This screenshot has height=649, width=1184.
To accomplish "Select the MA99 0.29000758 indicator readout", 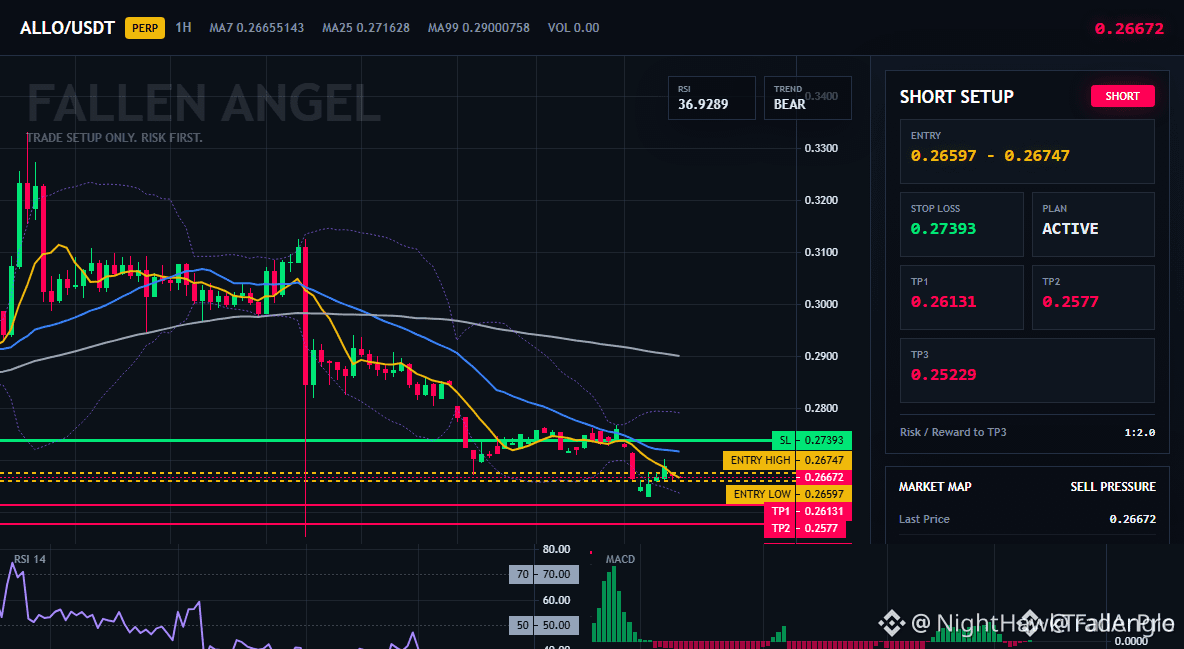I will 479,27.
